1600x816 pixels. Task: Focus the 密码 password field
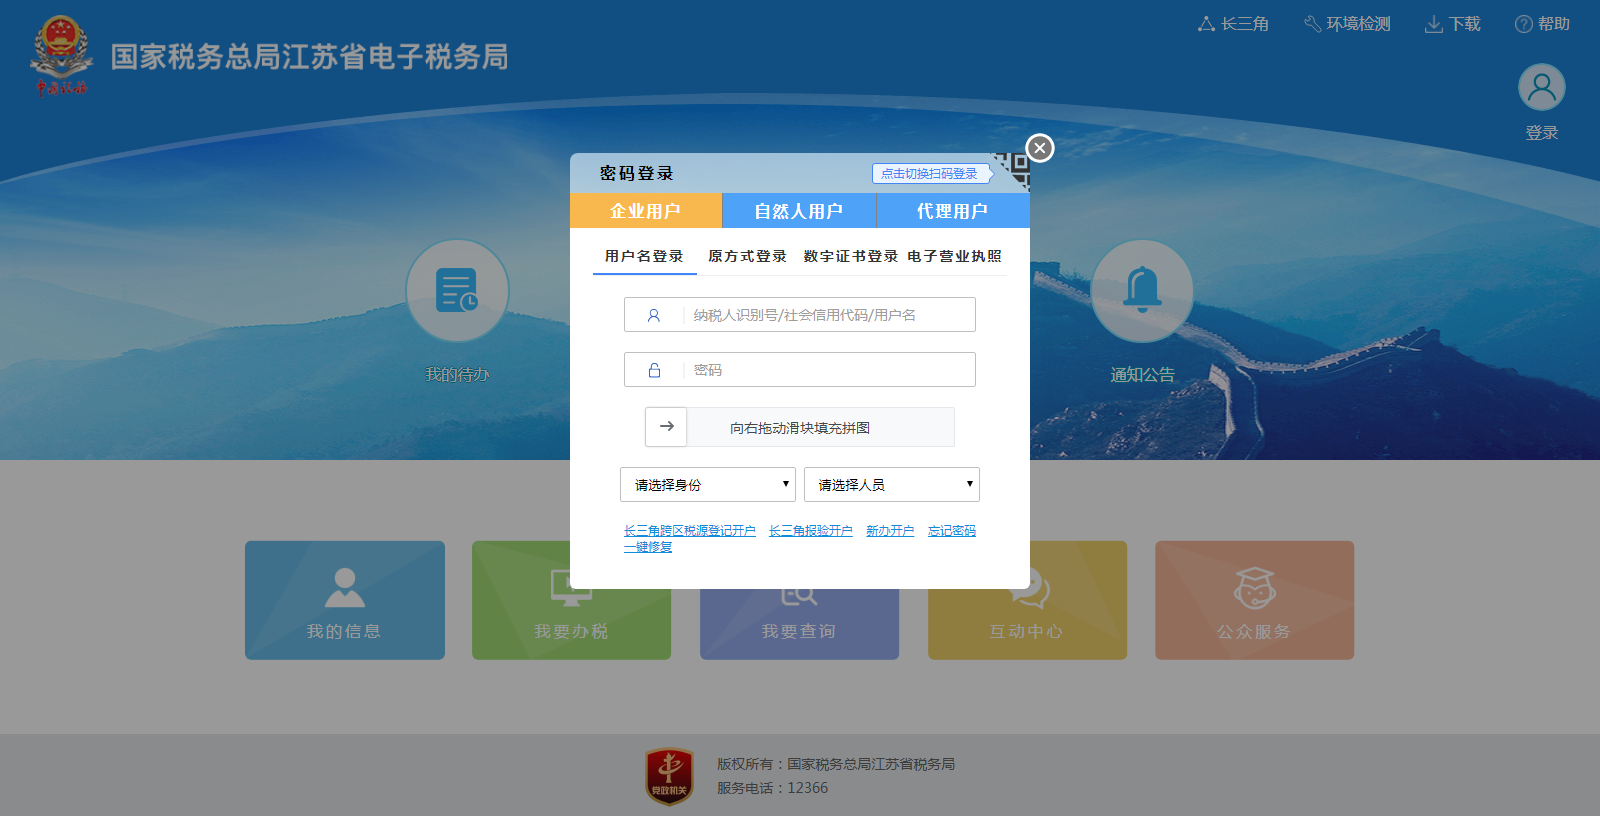coord(800,370)
